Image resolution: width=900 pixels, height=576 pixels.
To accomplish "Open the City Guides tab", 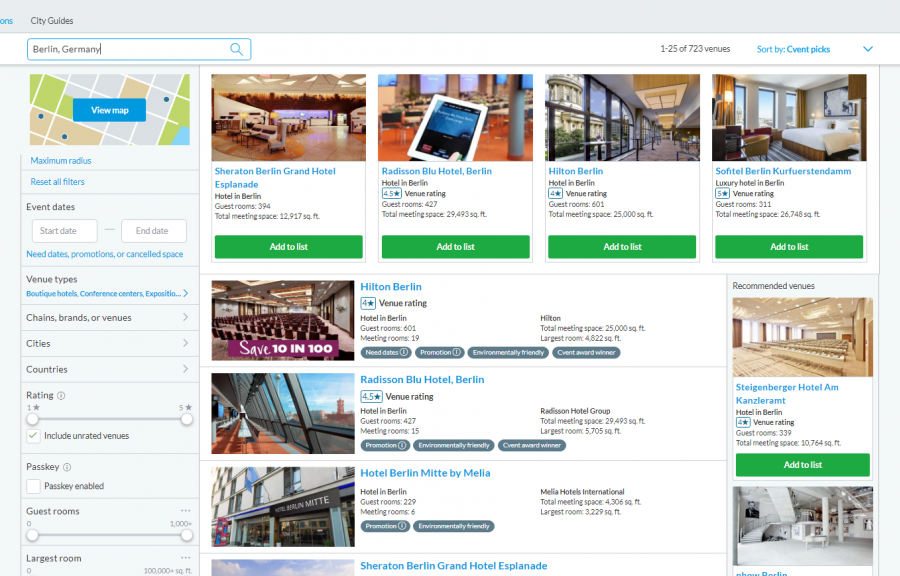I will (x=52, y=21).
